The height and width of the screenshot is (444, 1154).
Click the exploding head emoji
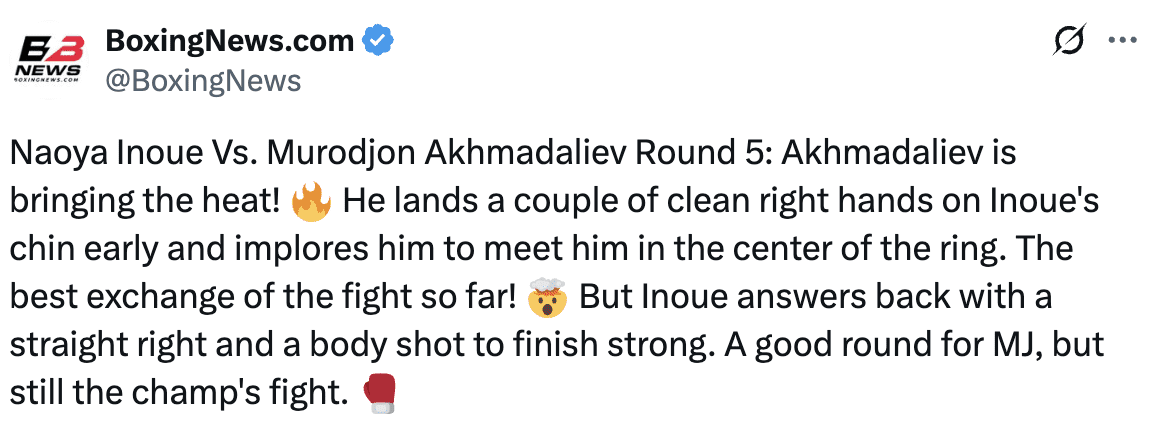[548, 299]
